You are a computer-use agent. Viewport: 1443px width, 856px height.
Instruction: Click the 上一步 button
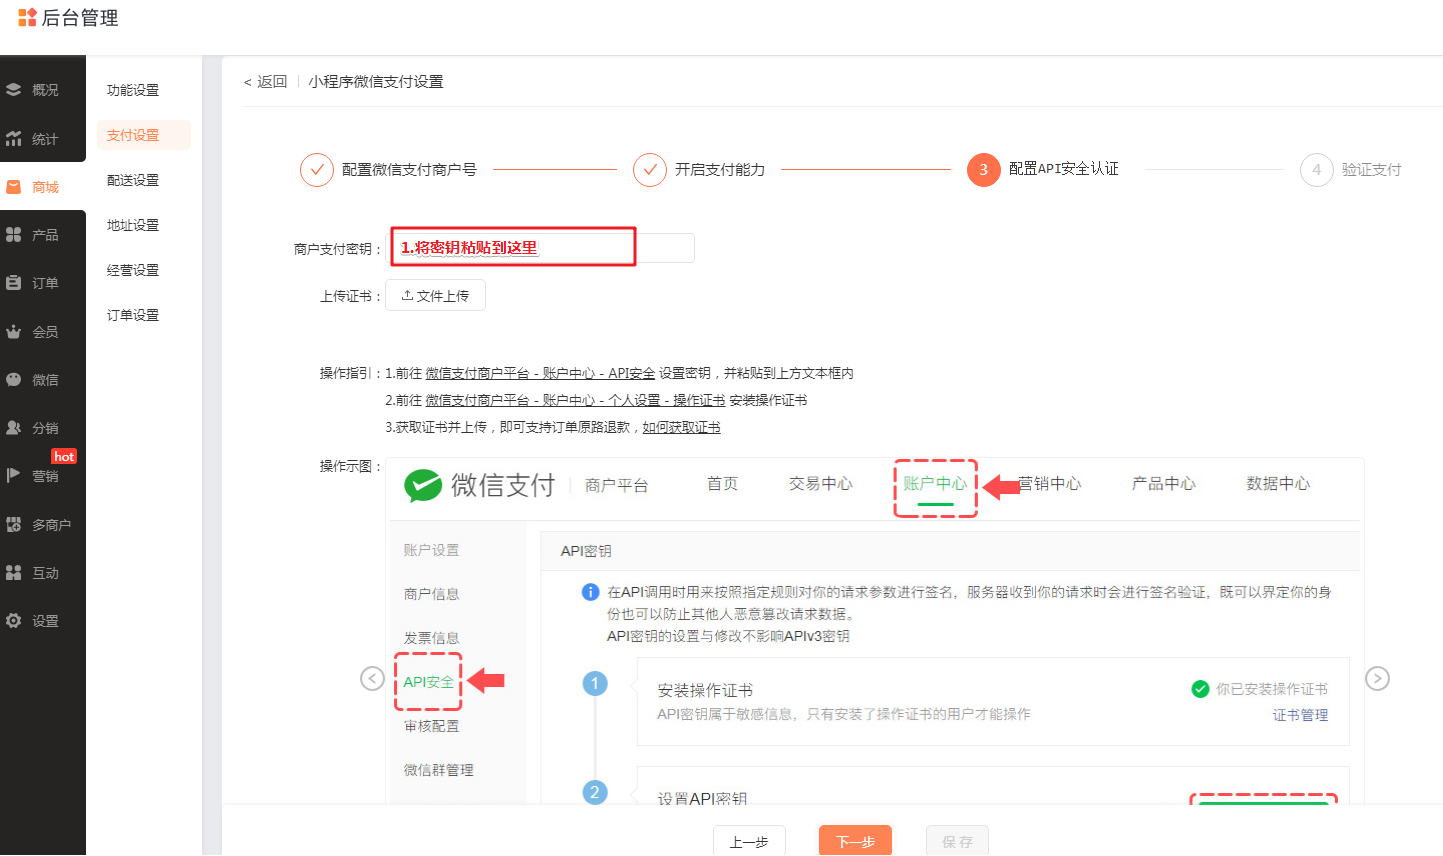749,842
